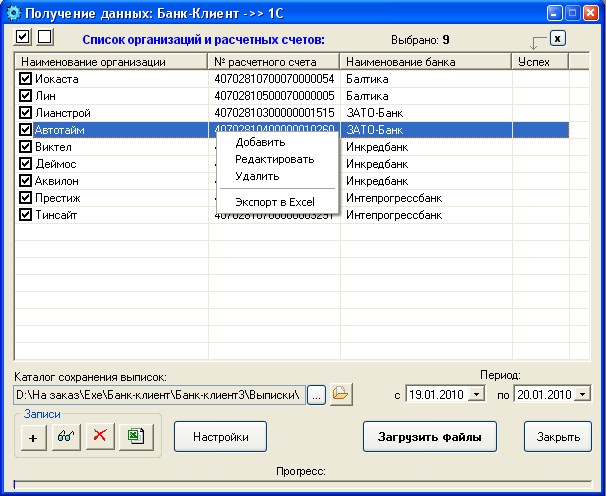Add a record with the plus icon
This screenshot has height=496, width=606.
pyautogui.click(x=34, y=437)
